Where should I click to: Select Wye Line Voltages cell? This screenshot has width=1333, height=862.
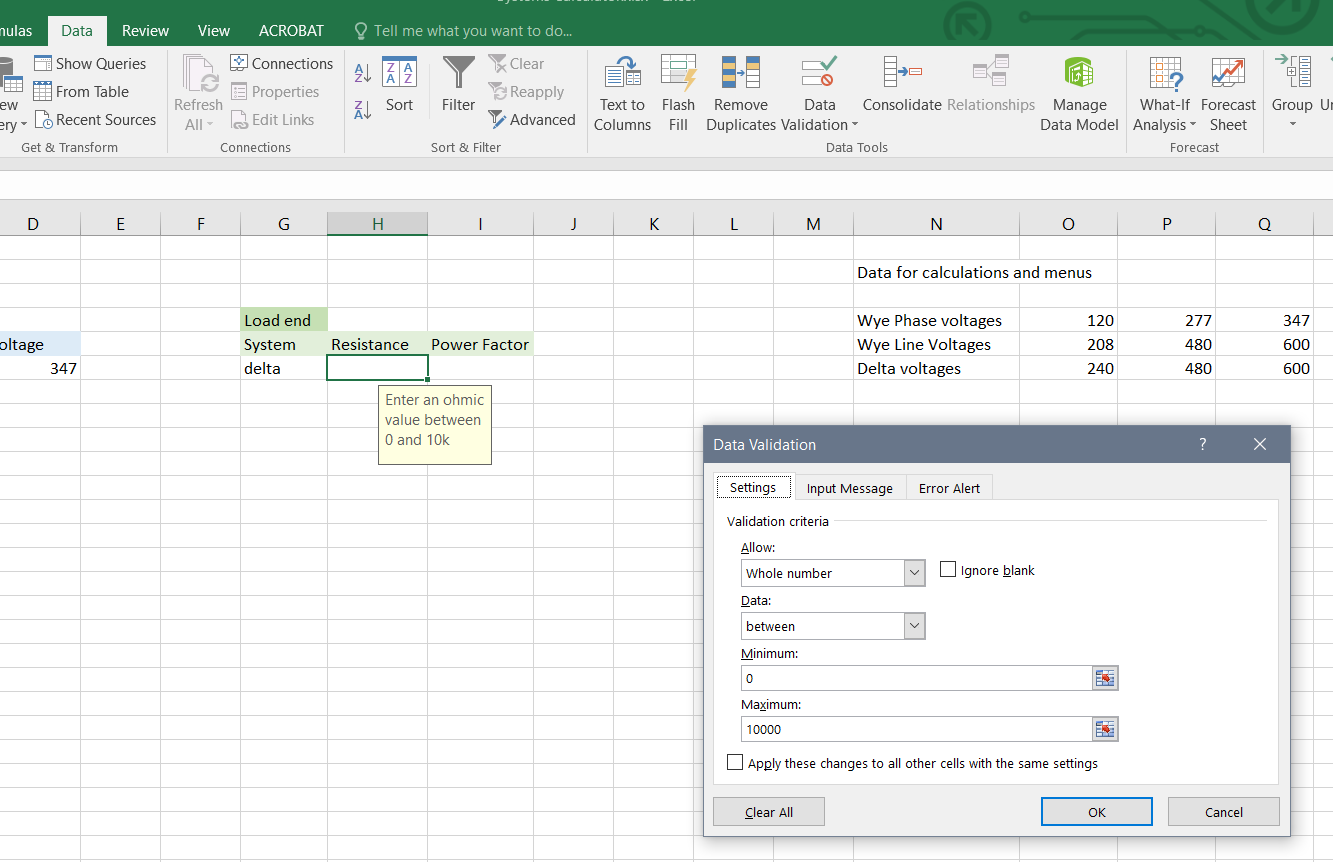coord(936,344)
